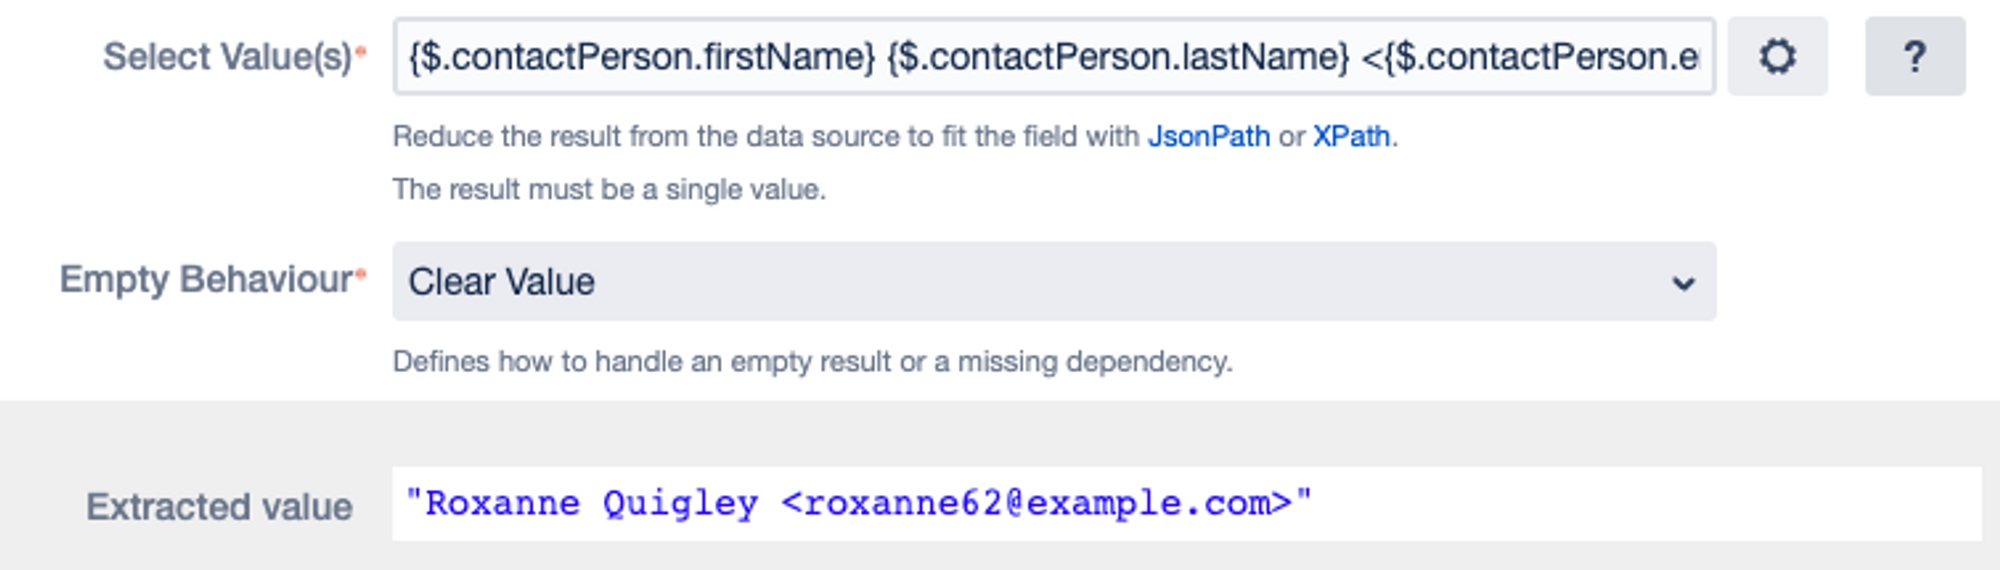Click the chevron arrow of Empty Behaviour
2000x570 pixels.
pyautogui.click(x=1683, y=283)
